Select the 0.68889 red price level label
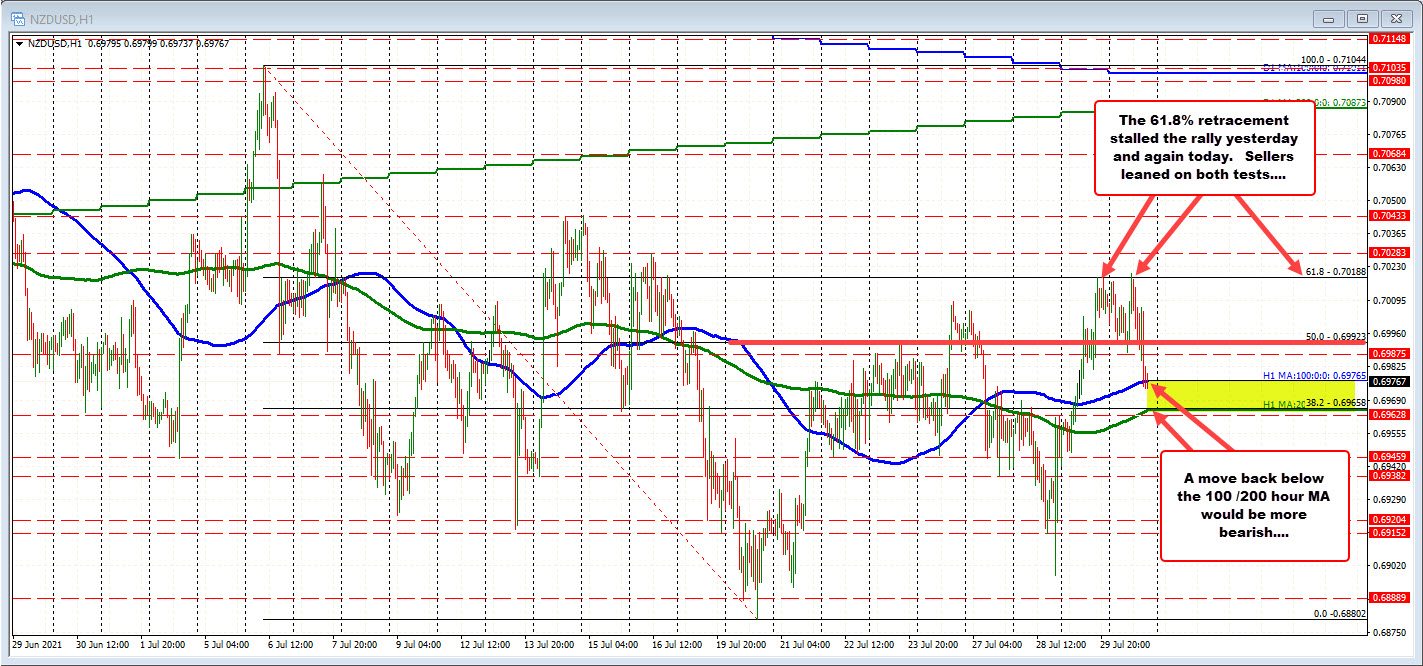Viewport: 1423px width, 666px height. [x=1390, y=598]
